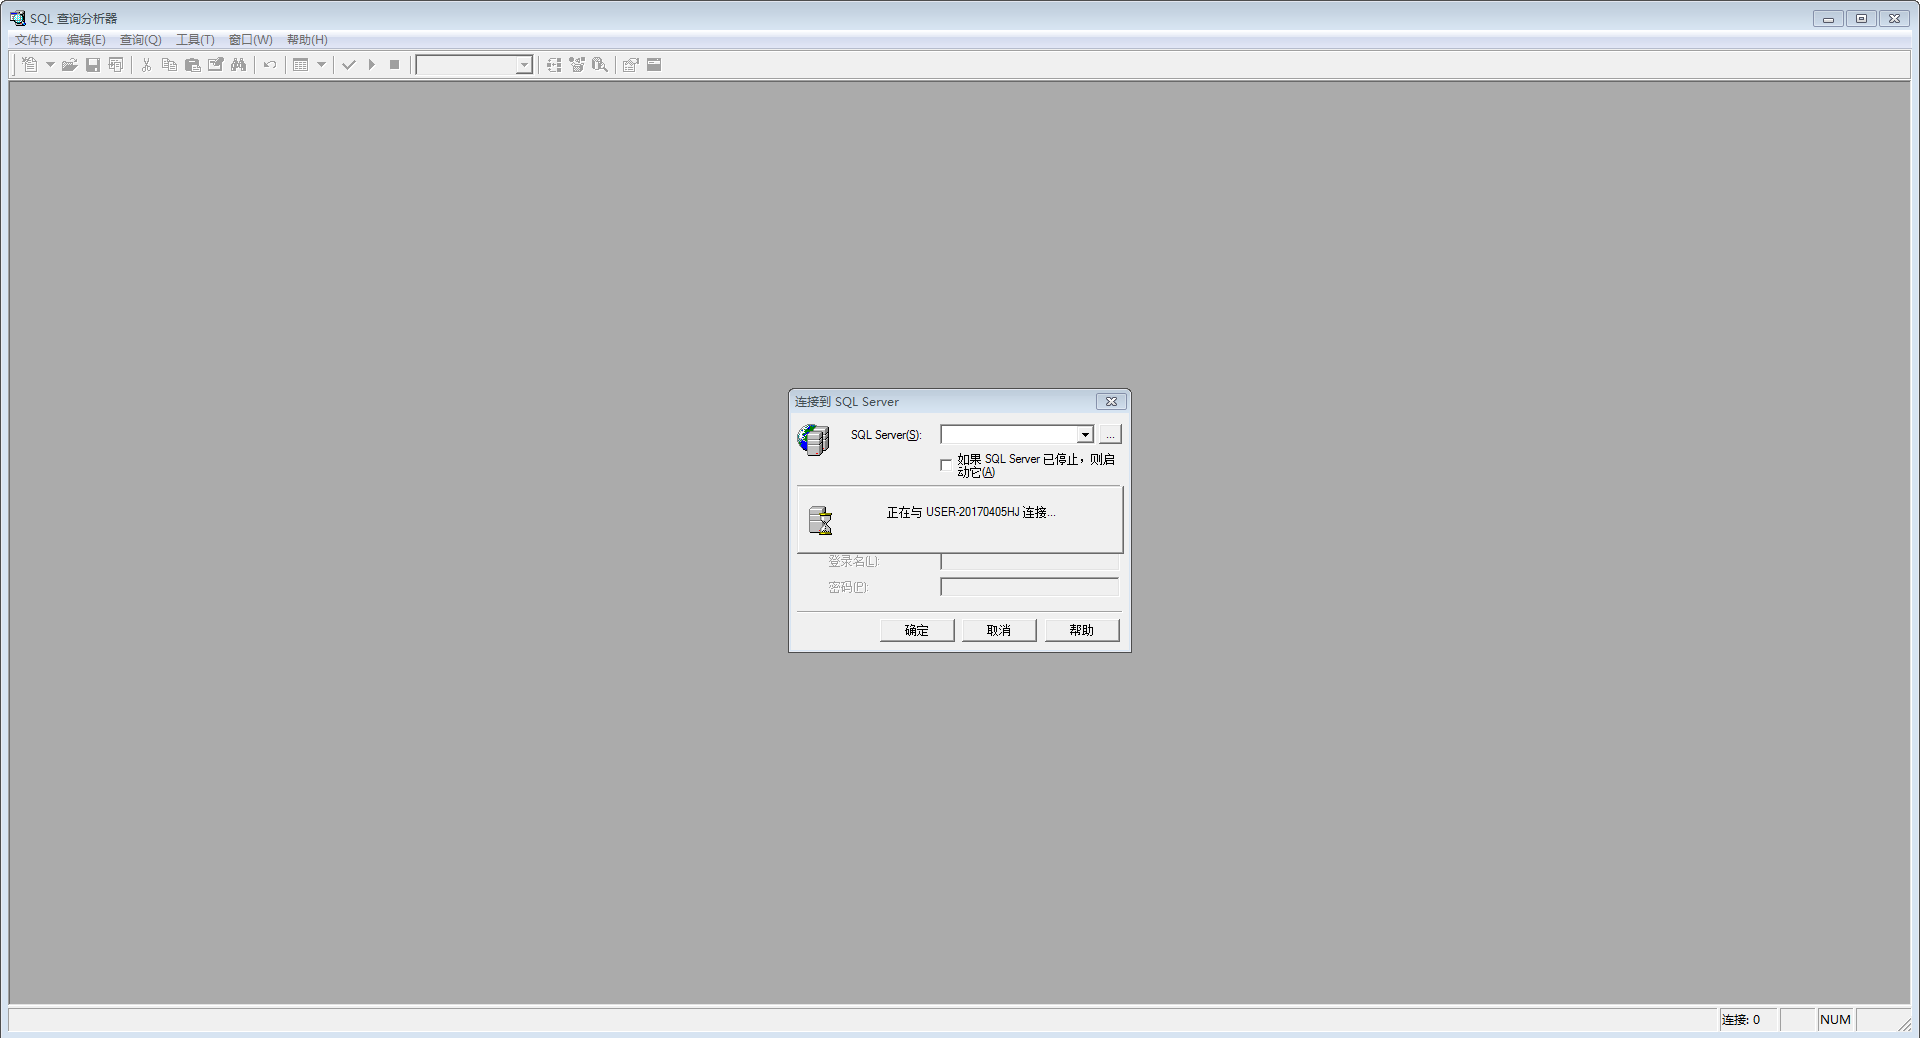Save the current query
This screenshot has width=1920, height=1038.
click(x=93, y=64)
